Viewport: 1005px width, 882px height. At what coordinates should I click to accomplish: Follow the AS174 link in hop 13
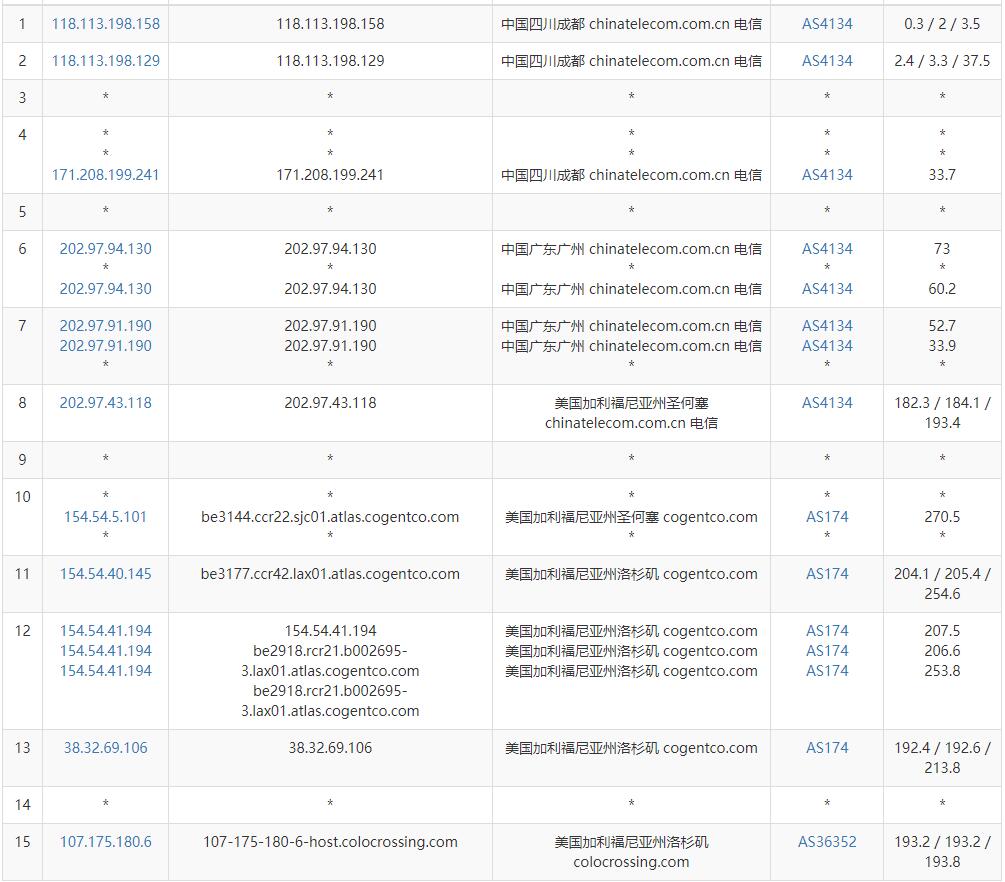click(827, 748)
